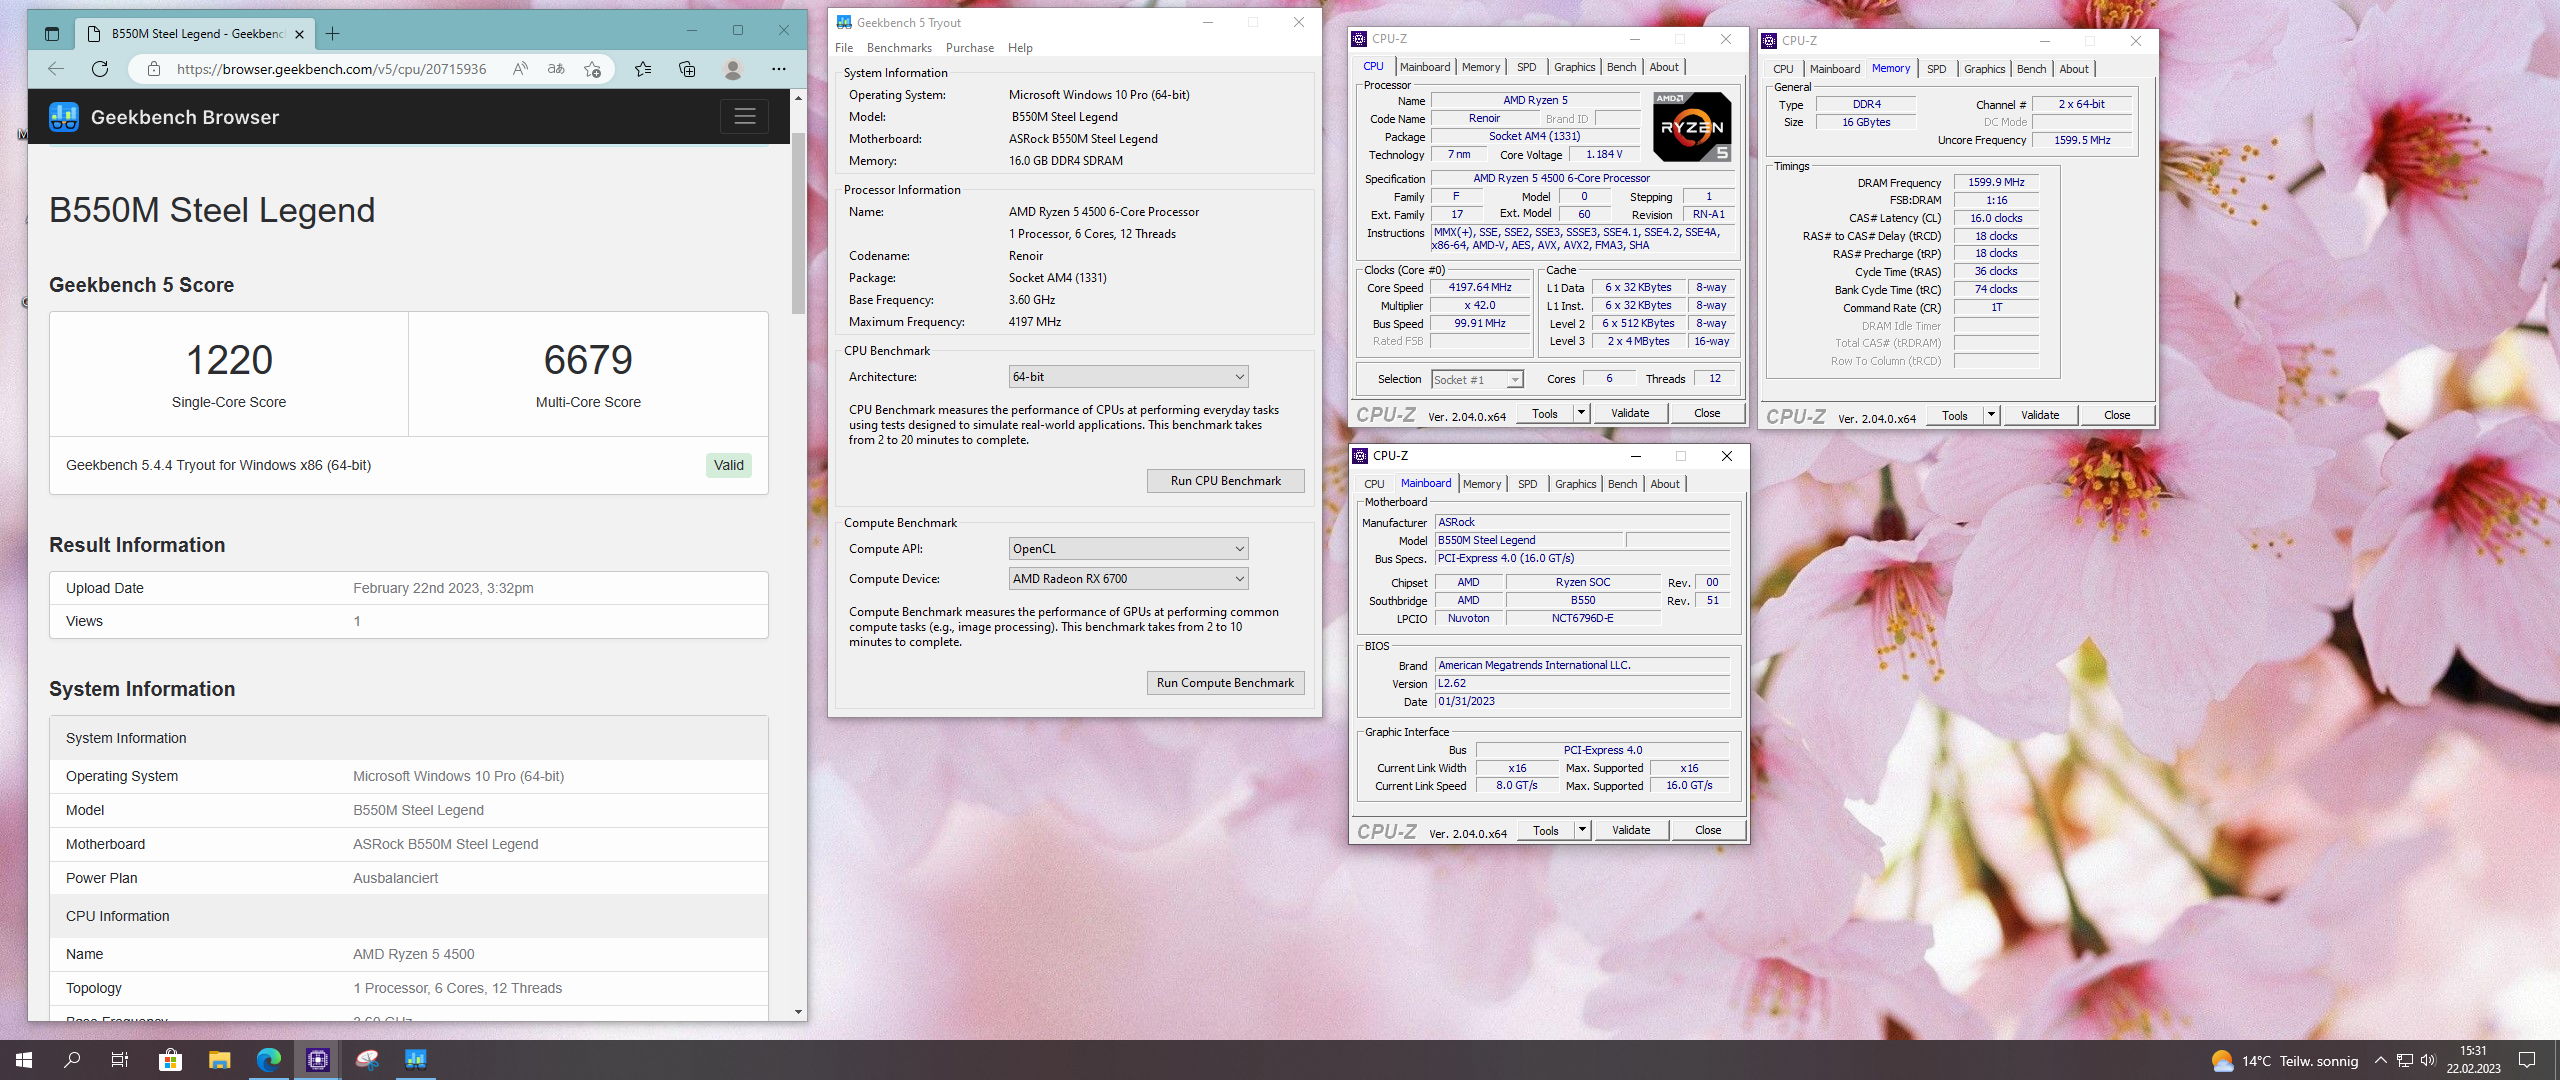
Task: Switch to SPD tab in CPU-Z CPU window
Action: click(x=1526, y=67)
